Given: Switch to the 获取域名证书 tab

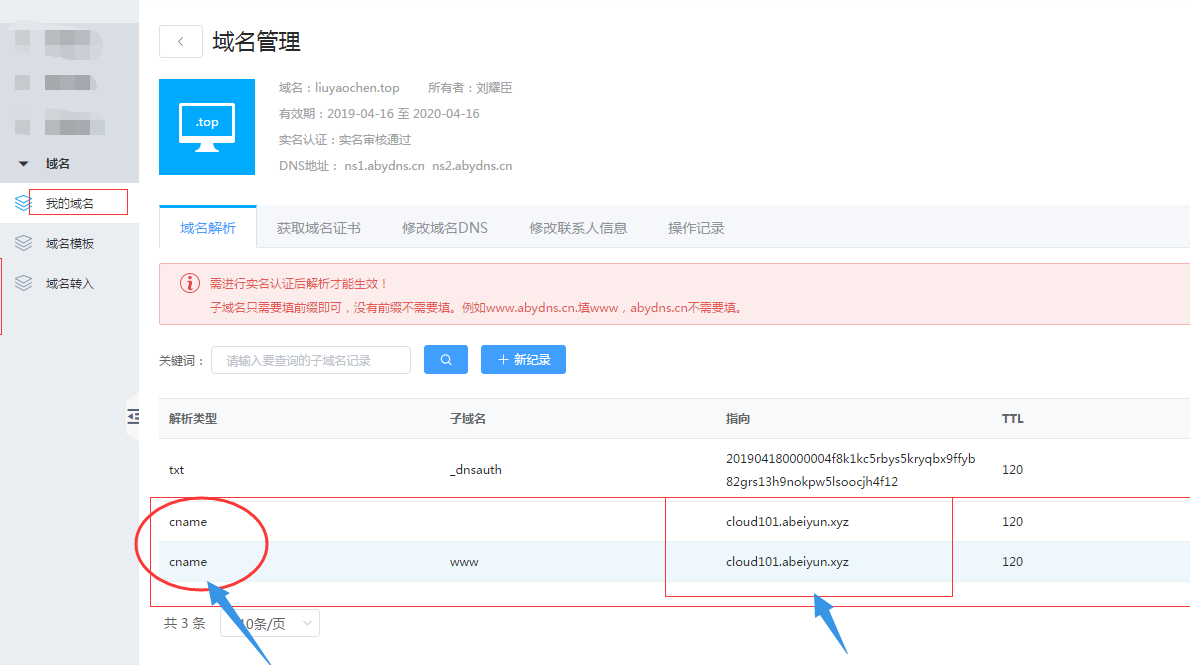Looking at the screenshot, I should pyautogui.click(x=318, y=228).
